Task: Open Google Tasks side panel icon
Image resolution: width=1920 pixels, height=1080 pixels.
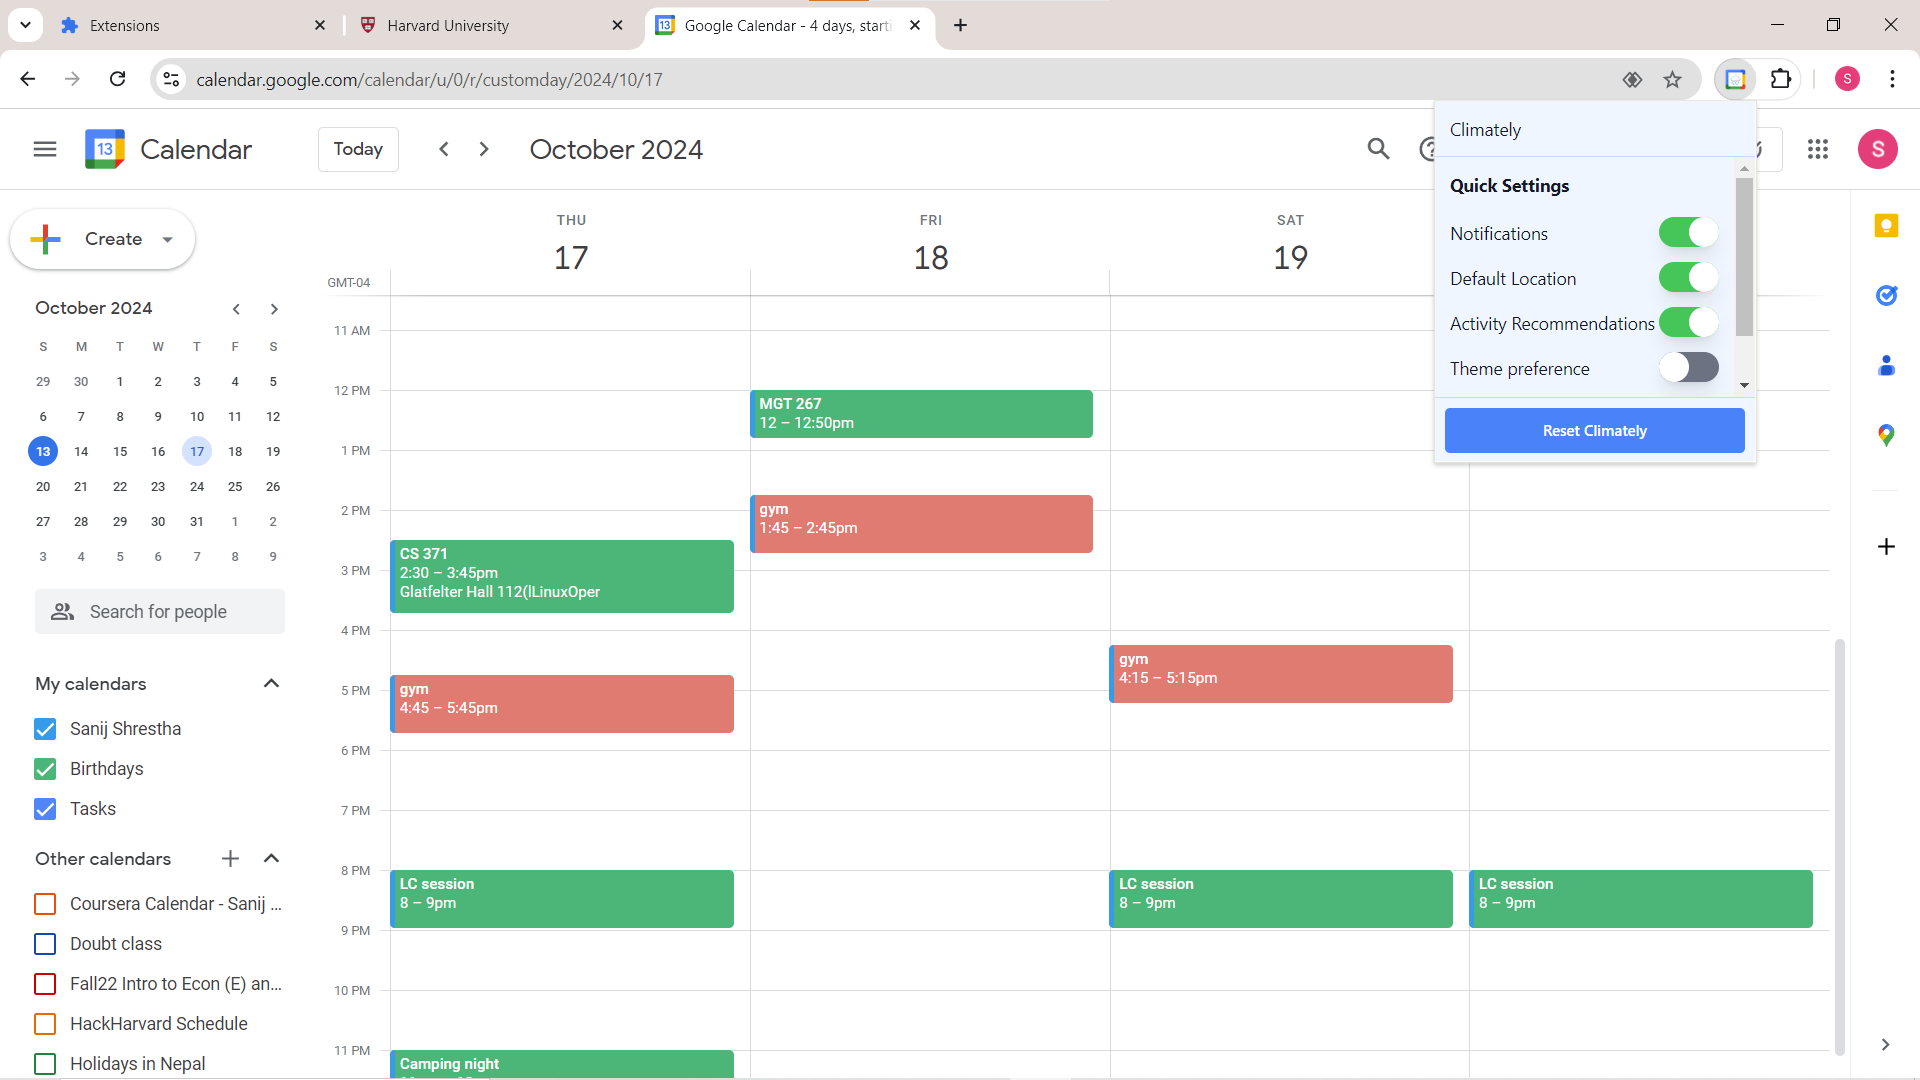Action: tap(1886, 295)
